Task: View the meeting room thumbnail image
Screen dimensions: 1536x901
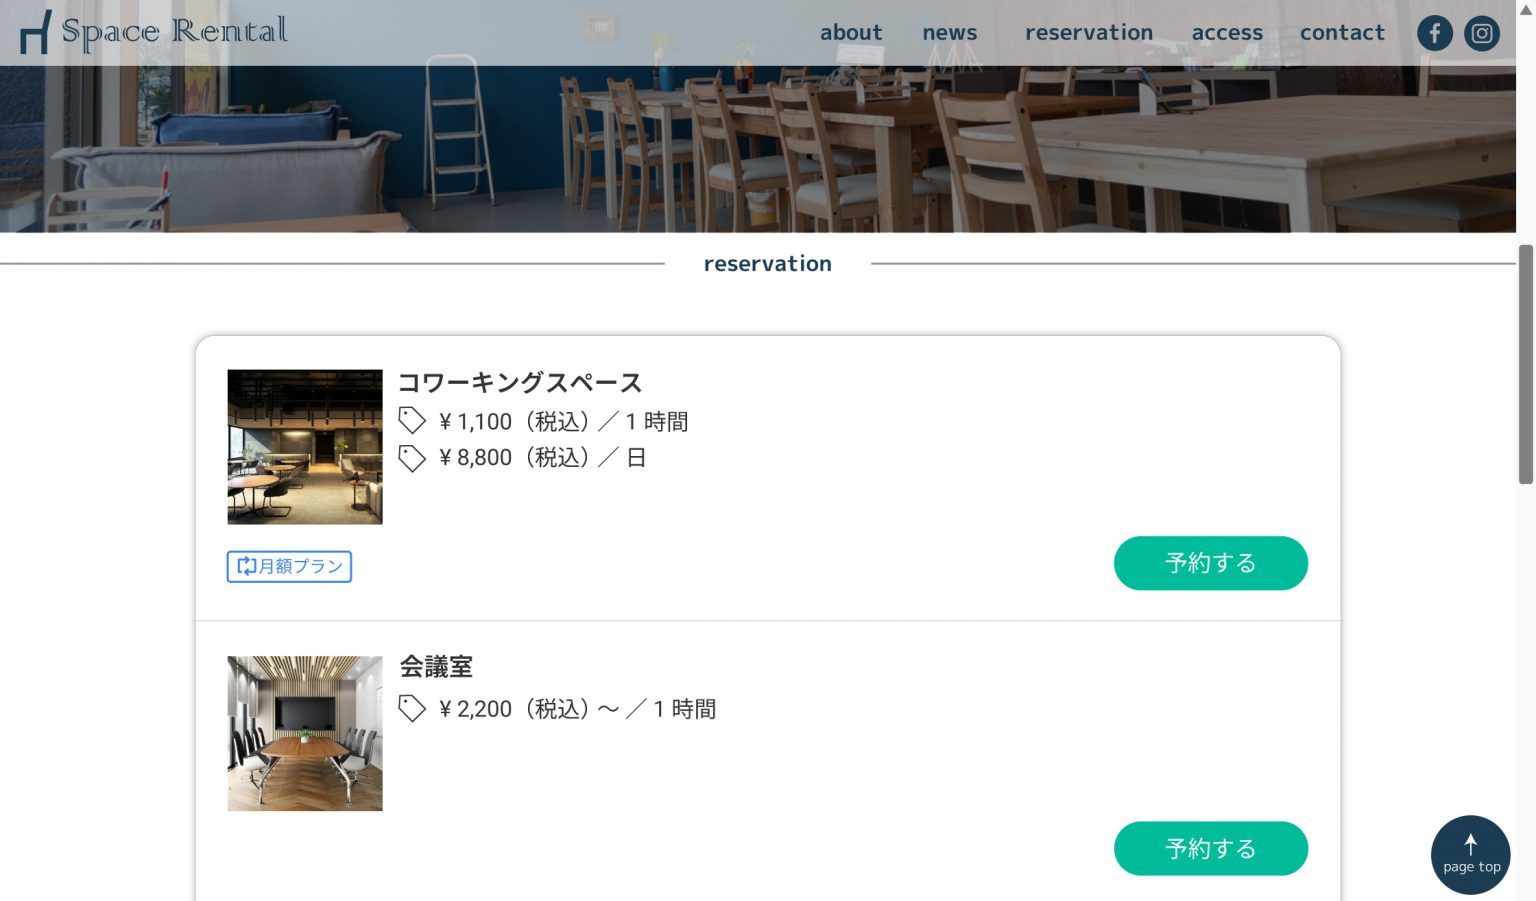Action: point(305,733)
